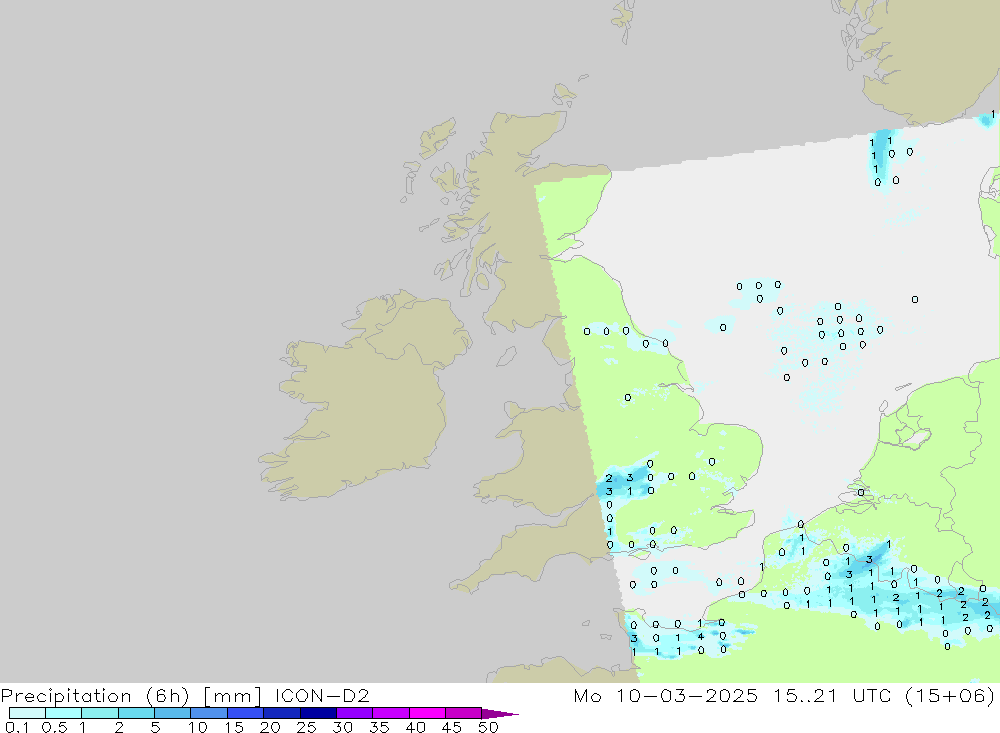Select the Isle of Man on the map

(x=506, y=357)
